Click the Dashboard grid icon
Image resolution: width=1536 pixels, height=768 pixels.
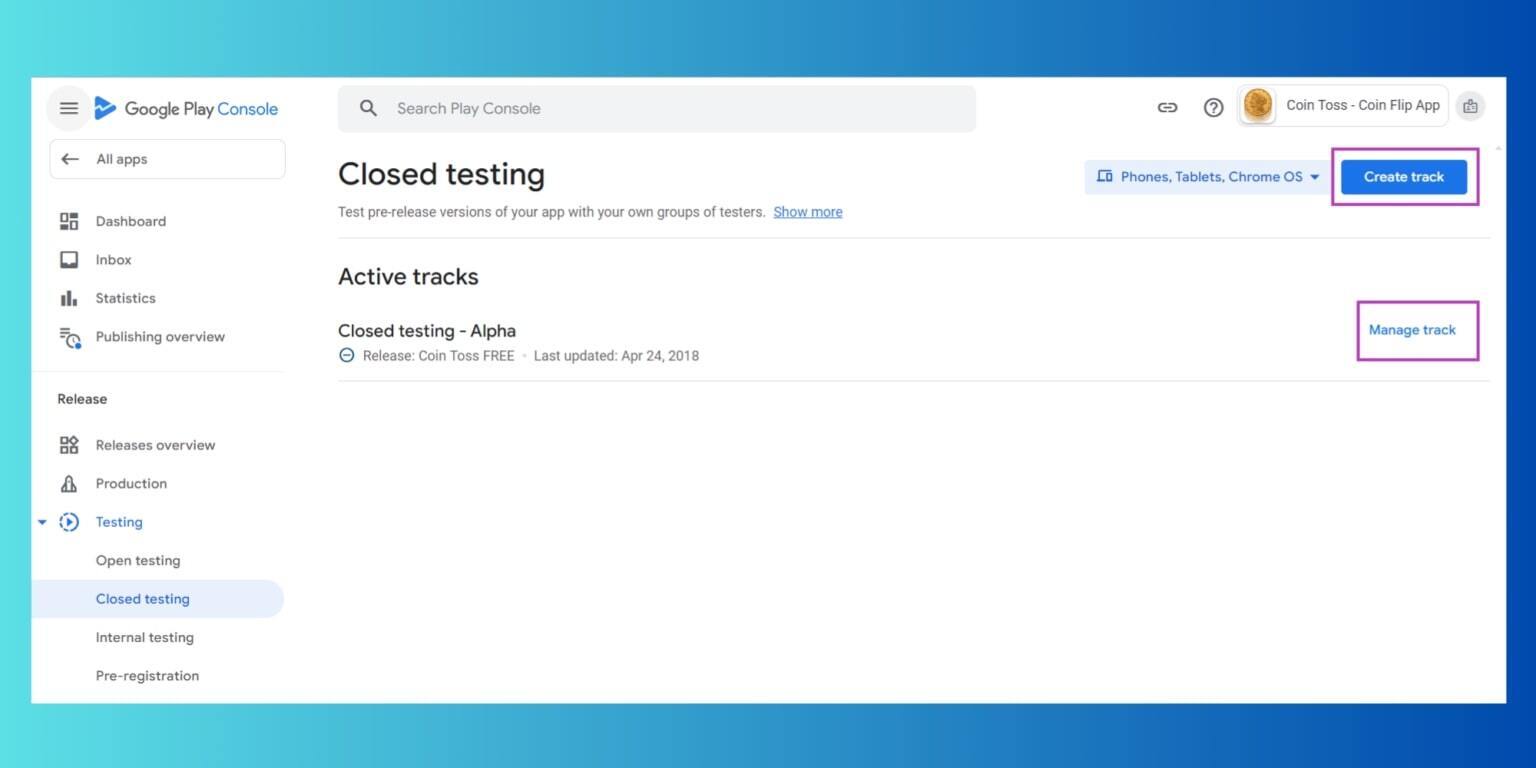point(69,221)
